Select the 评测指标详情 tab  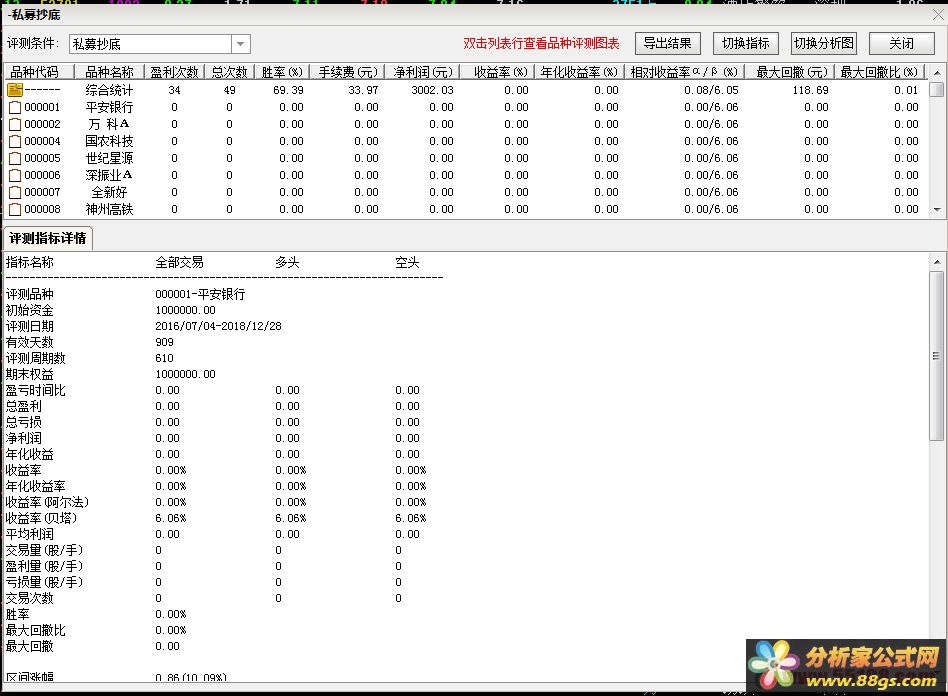[x=48, y=238]
